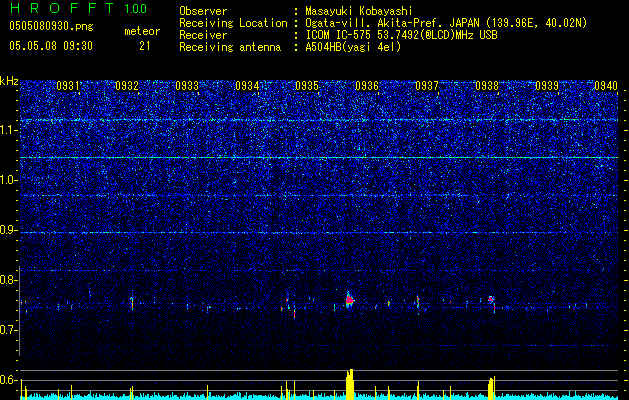Click the yellow power bar under 0938
This screenshot has width=629, height=400.
pos(491,388)
